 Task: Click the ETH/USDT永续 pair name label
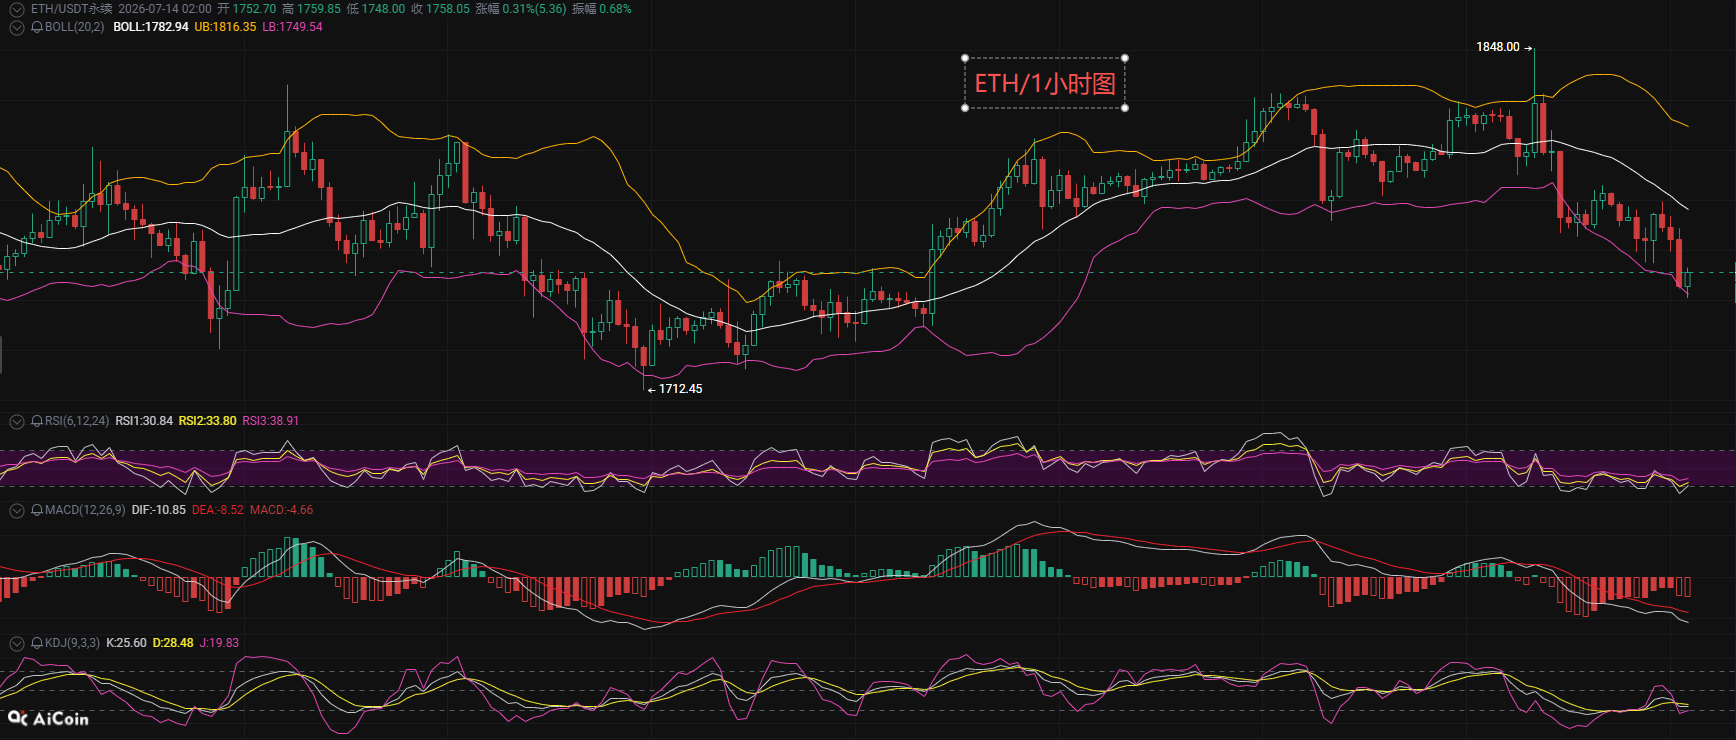pyautogui.click(x=71, y=9)
